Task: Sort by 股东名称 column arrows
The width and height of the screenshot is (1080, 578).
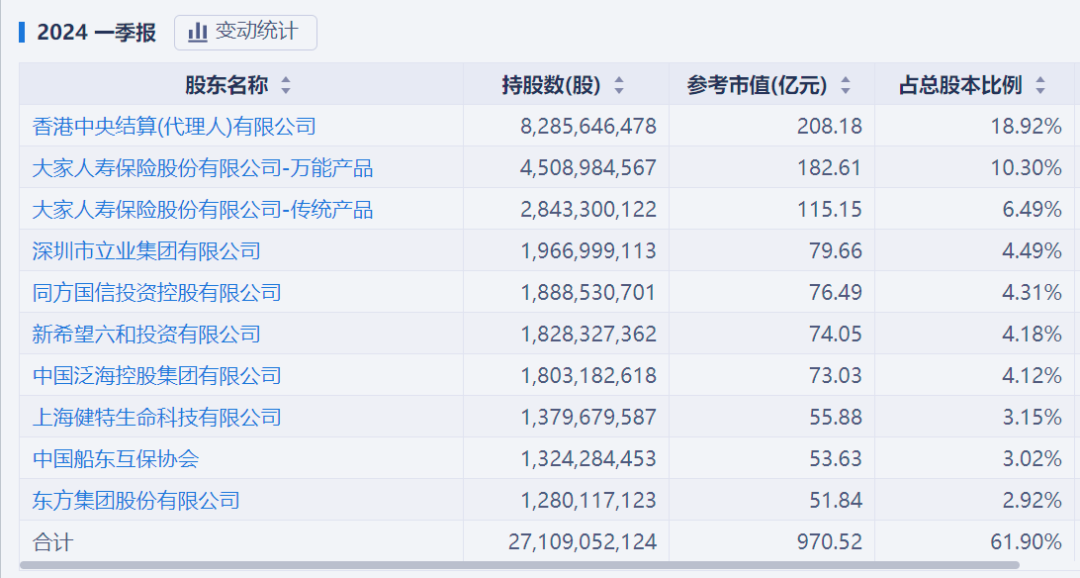Action: [x=286, y=85]
